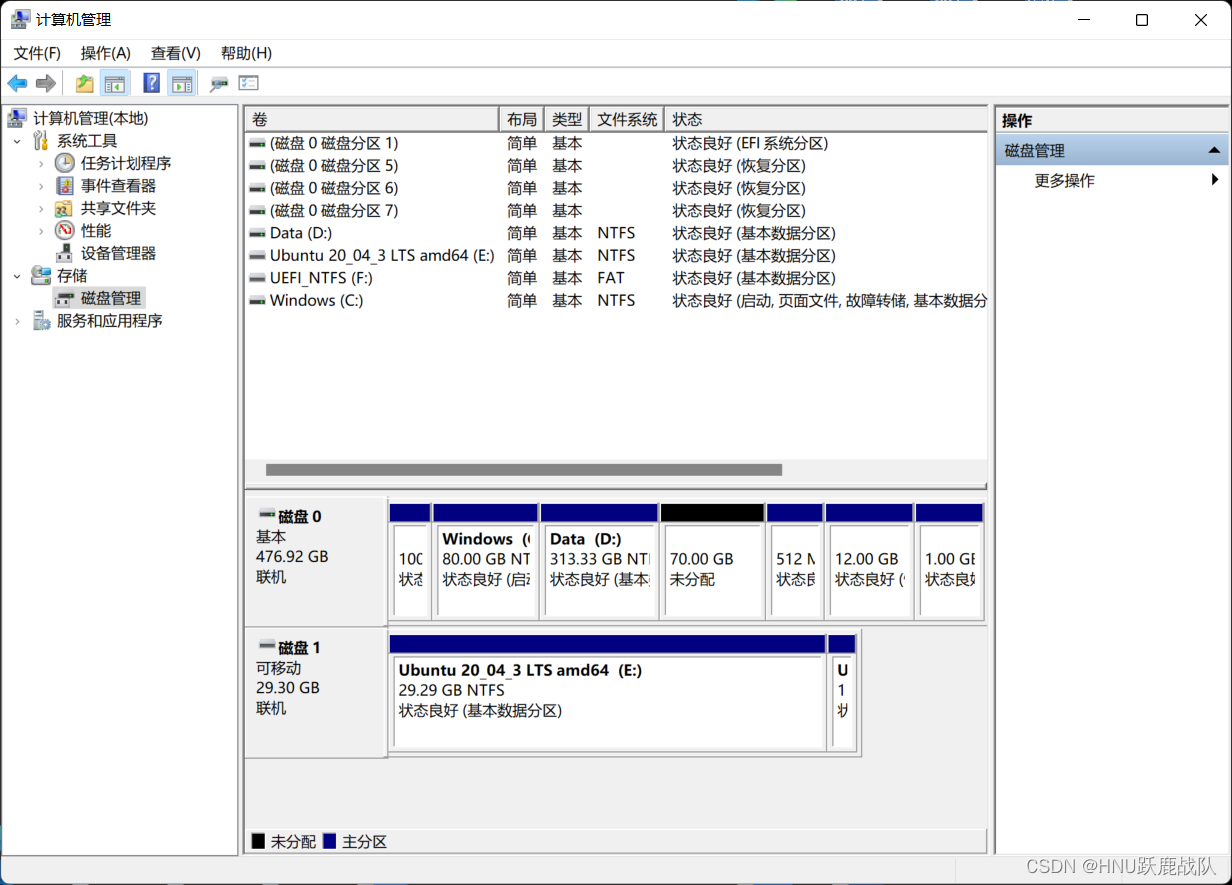Open the 更多操作 submenu arrow
1232x885 pixels.
(x=1215, y=180)
